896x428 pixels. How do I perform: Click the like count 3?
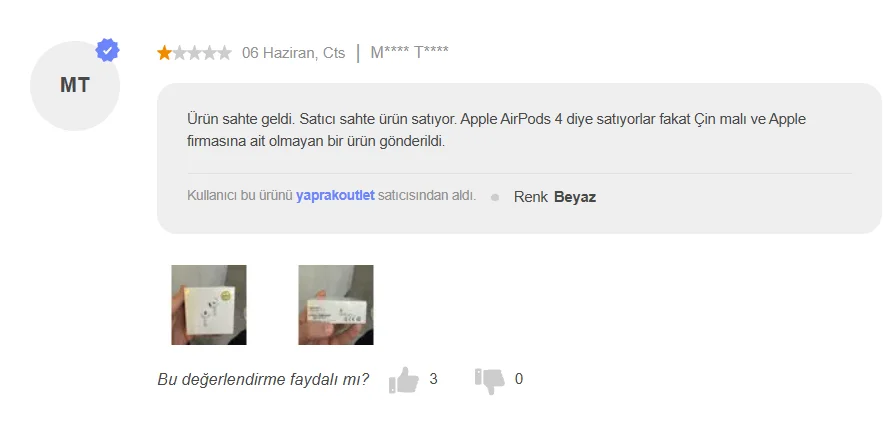[433, 379]
